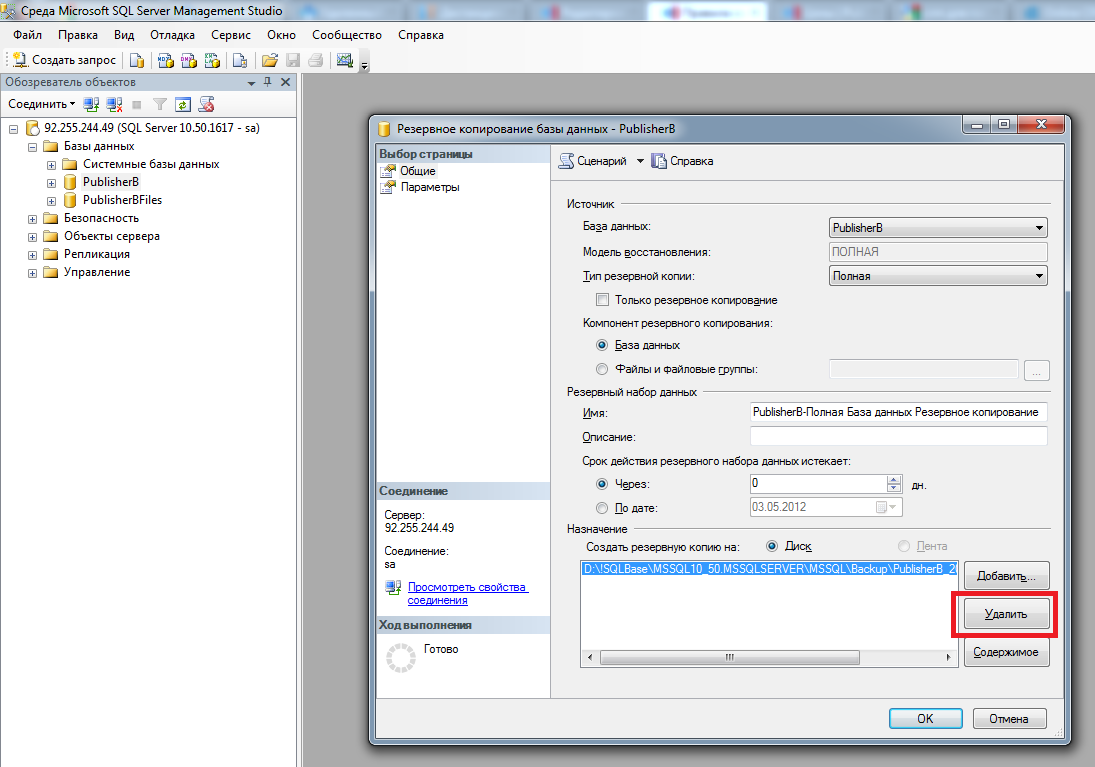
Task: Select the По дате radio button
Action: (x=602, y=508)
